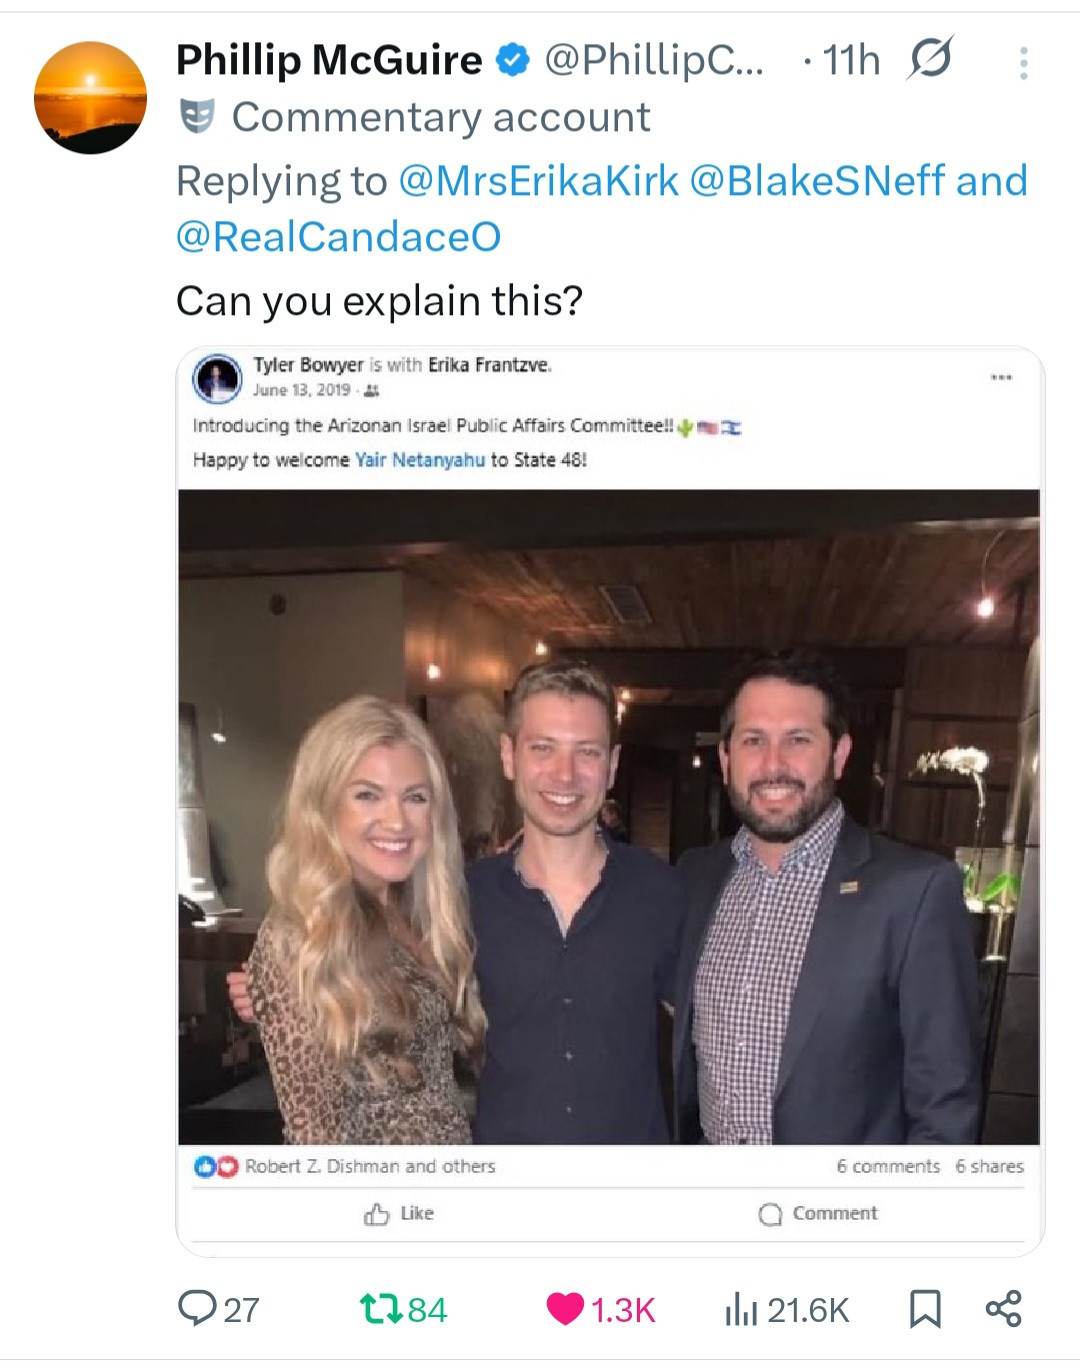
Task: Open the reply comments icon
Action: point(197,1308)
